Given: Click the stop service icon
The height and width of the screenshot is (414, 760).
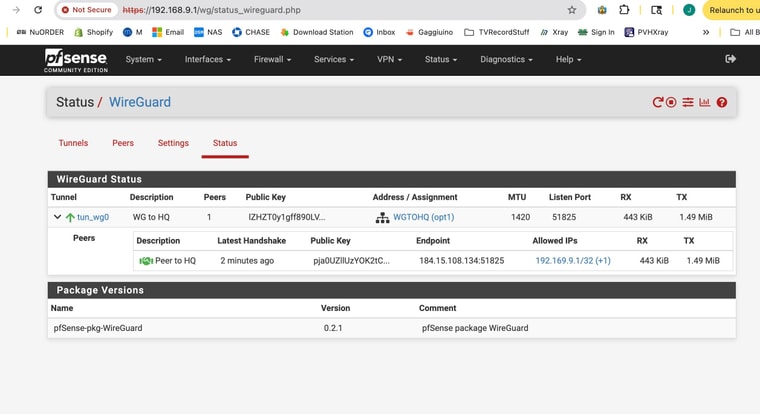Looking at the screenshot, I should [x=671, y=102].
